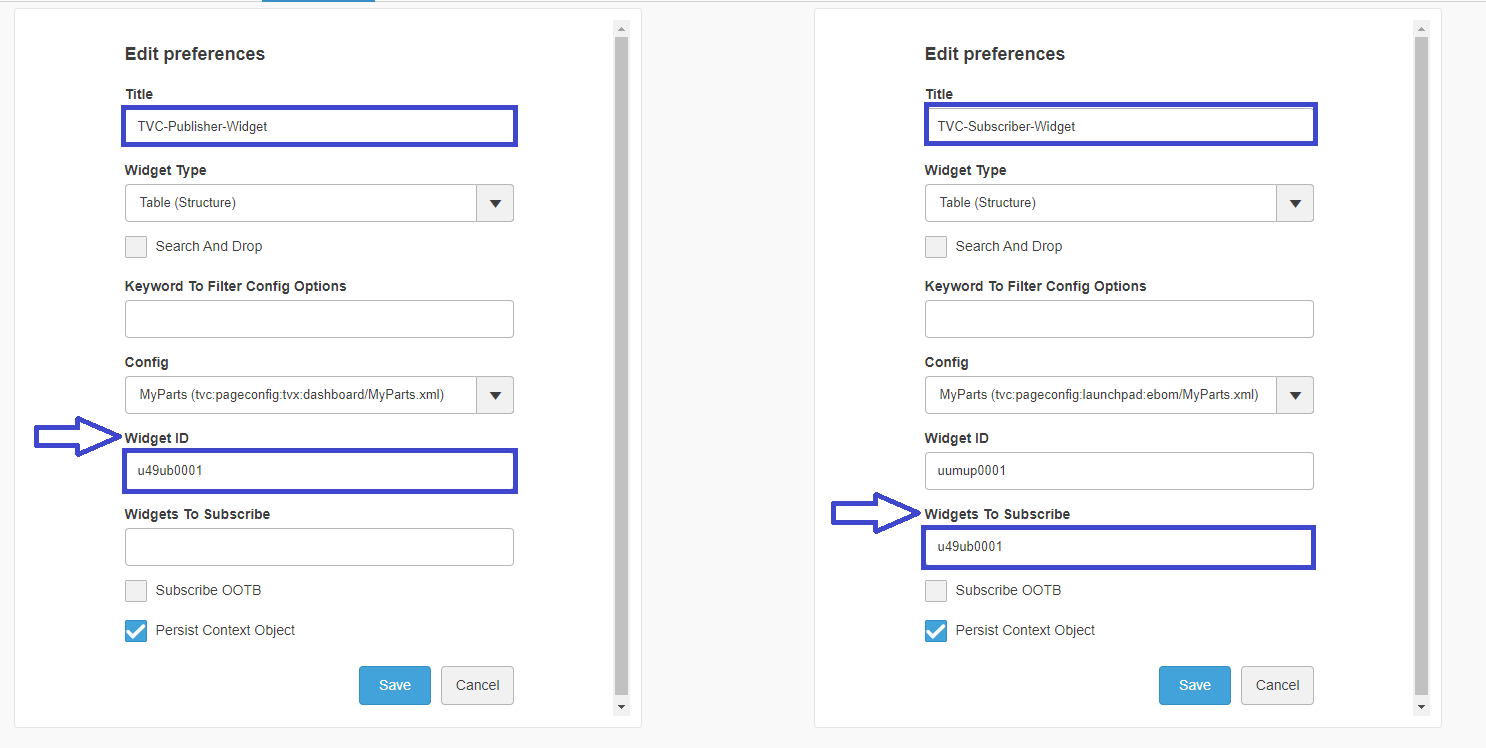The height and width of the screenshot is (748, 1486).
Task: Enable Subscribe OOTB in Subscriber panel
Action: pos(936,591)
